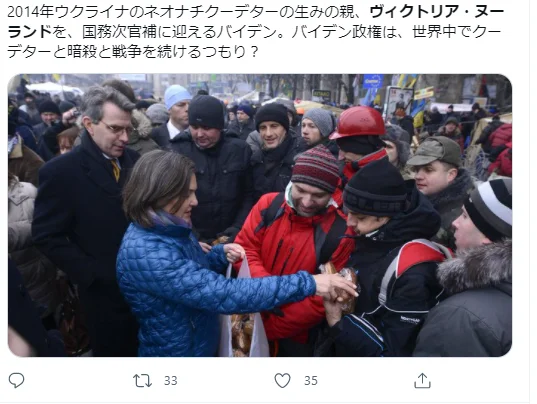Click the reply speech bubble icon
Screen dimensions: 537x404
(16, 380)
